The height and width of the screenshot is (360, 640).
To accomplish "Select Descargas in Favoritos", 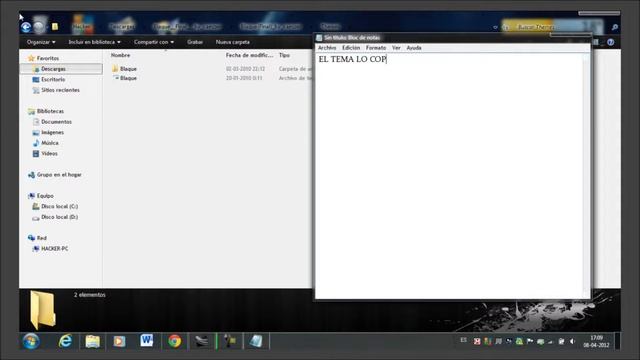I will (x=61, y=69).
